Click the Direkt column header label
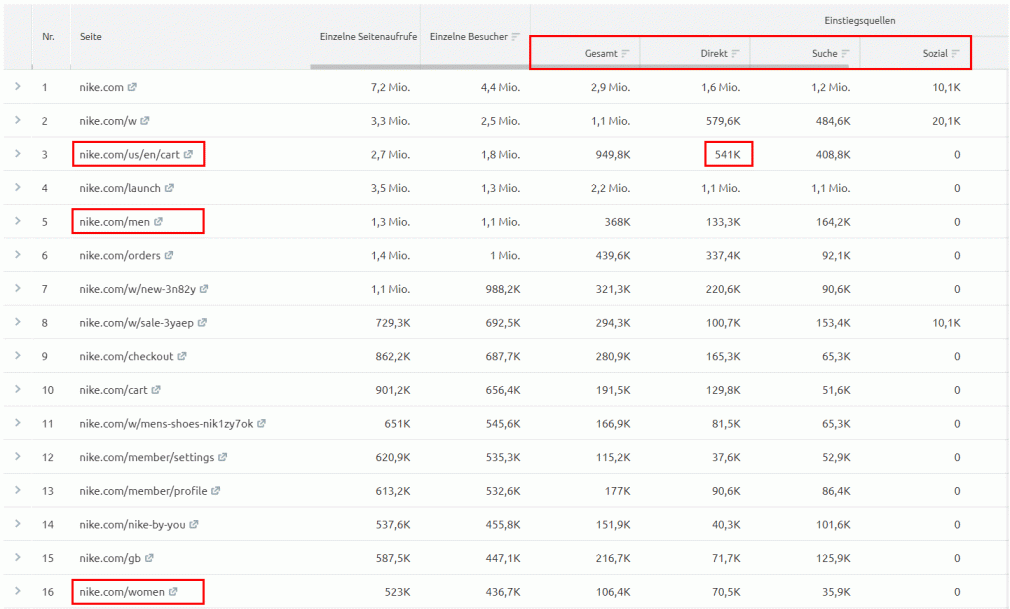 point(714,53)
